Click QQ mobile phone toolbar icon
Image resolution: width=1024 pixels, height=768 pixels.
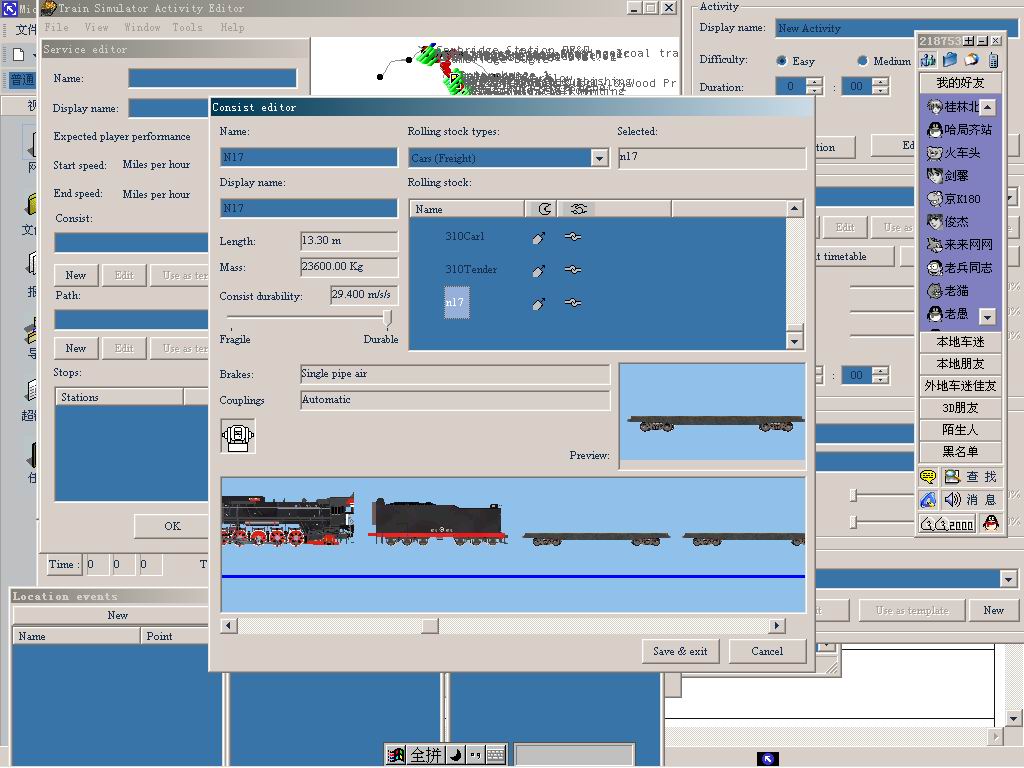(993, 61)
